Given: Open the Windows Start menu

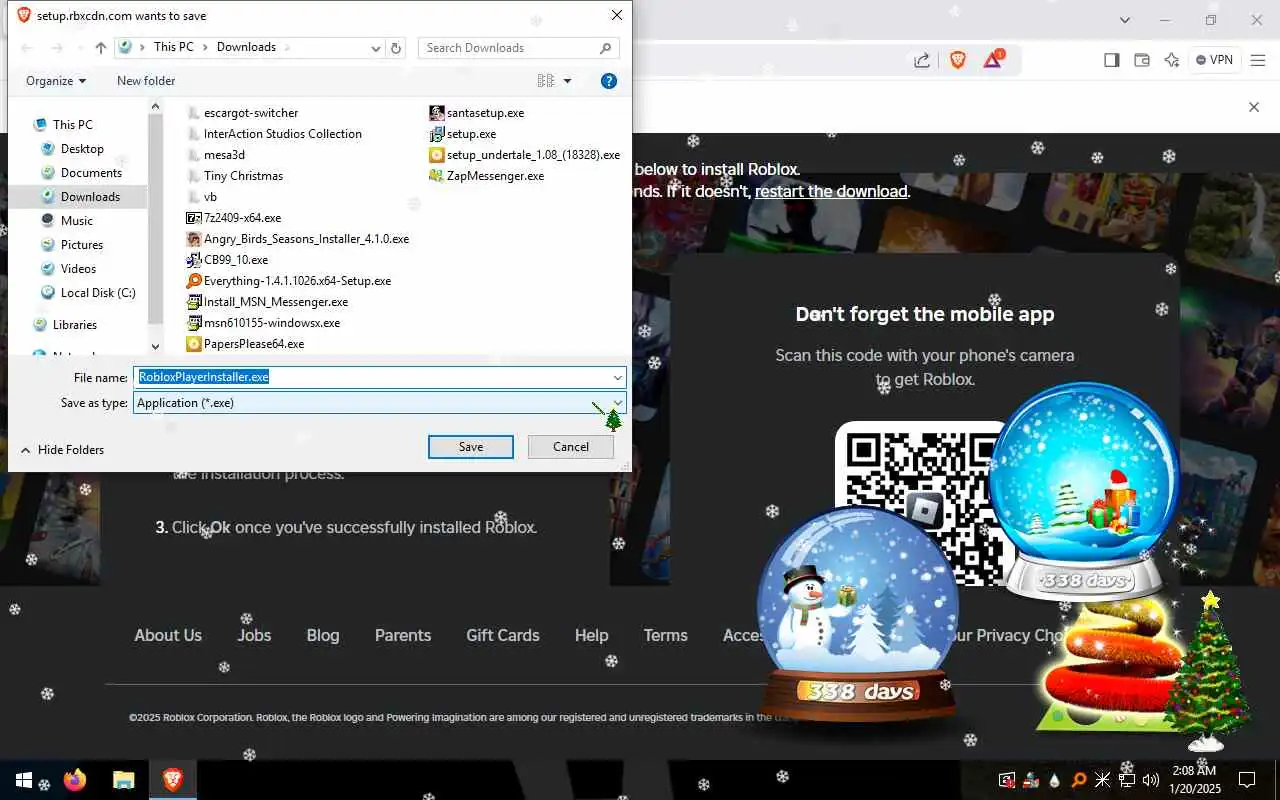Looking at the screenshot, I should (x=24, y=780).
